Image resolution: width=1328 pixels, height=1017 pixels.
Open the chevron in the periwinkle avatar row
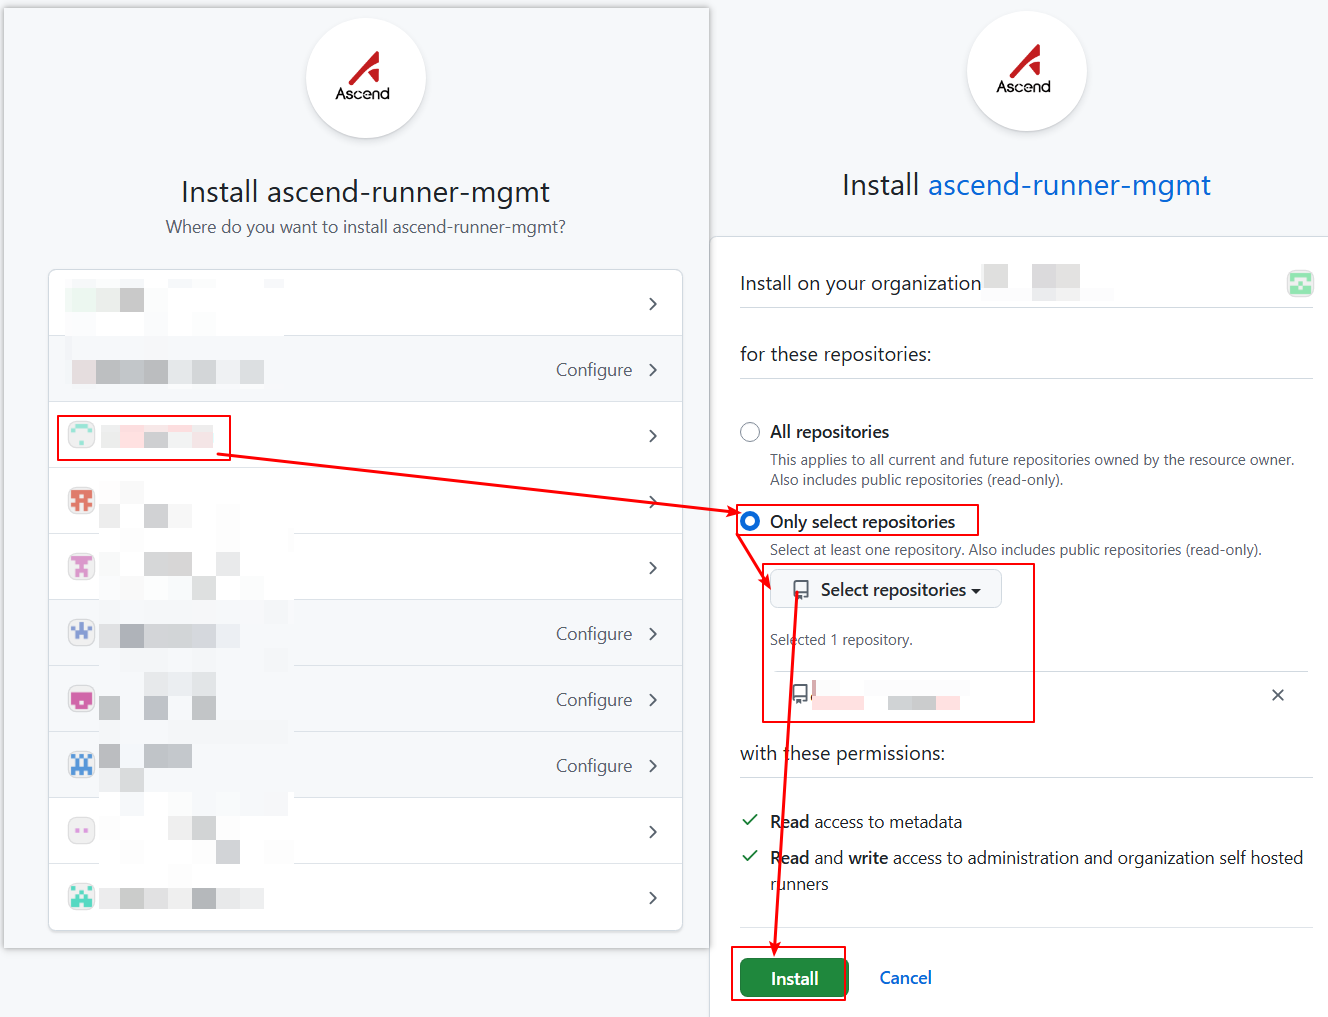653,634
